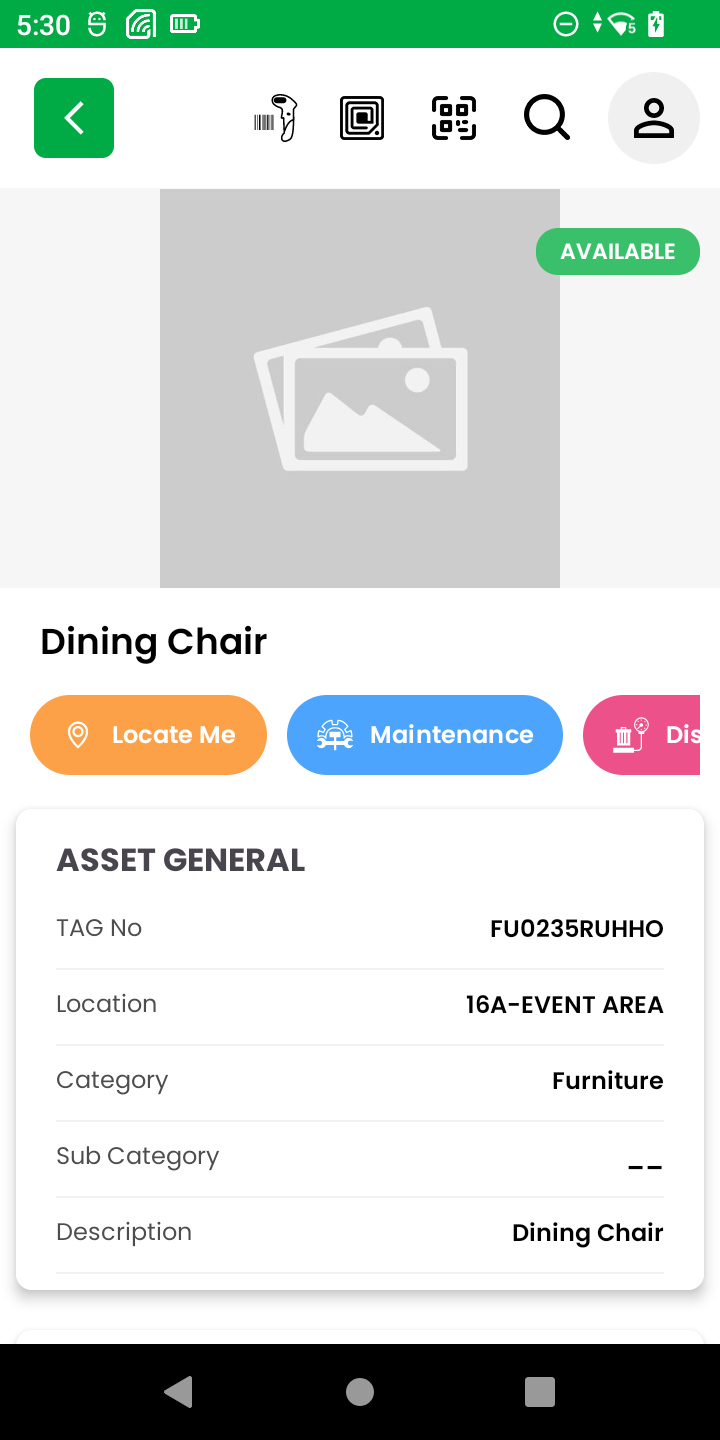The image size is (720, 1440).
Task: Open the QR code scanner
Action: pos(454,118)
